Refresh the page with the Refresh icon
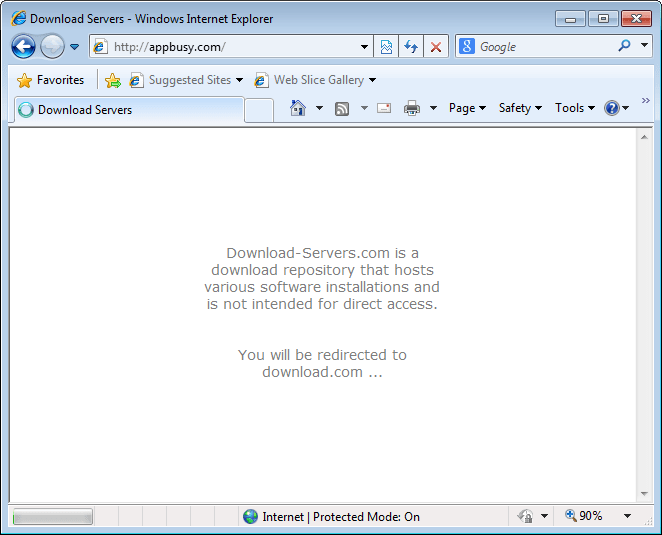The height and width of the screenshot is (535, 662). click(411, 47)
